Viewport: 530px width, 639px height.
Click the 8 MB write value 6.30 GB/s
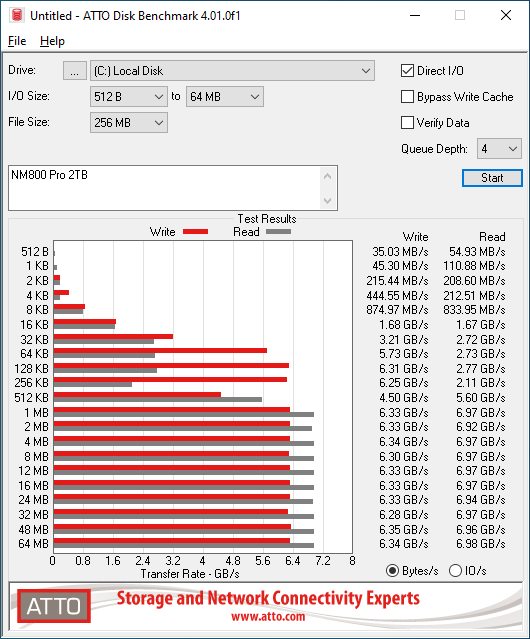(x=404, y=456)
